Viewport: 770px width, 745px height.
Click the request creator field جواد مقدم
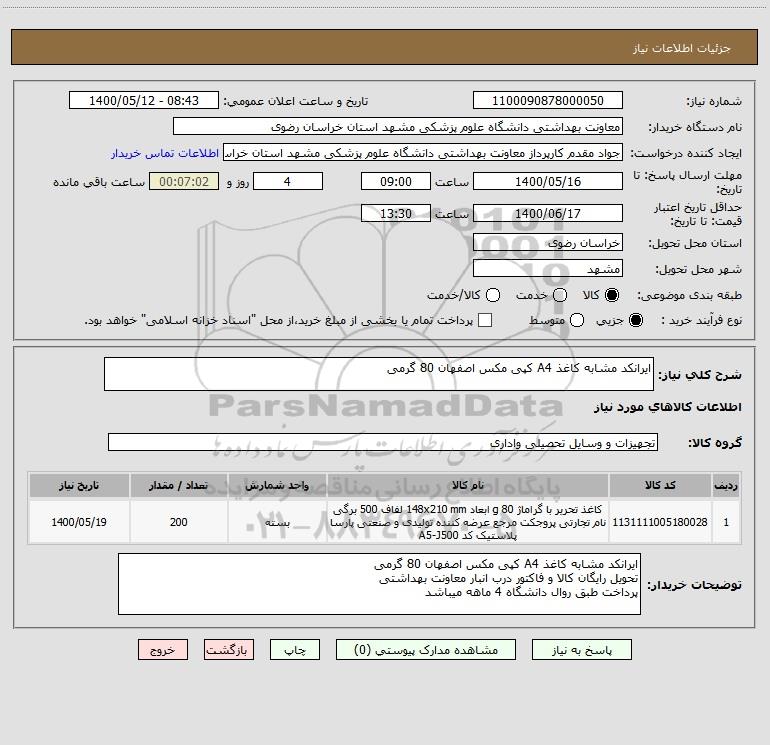423,153
